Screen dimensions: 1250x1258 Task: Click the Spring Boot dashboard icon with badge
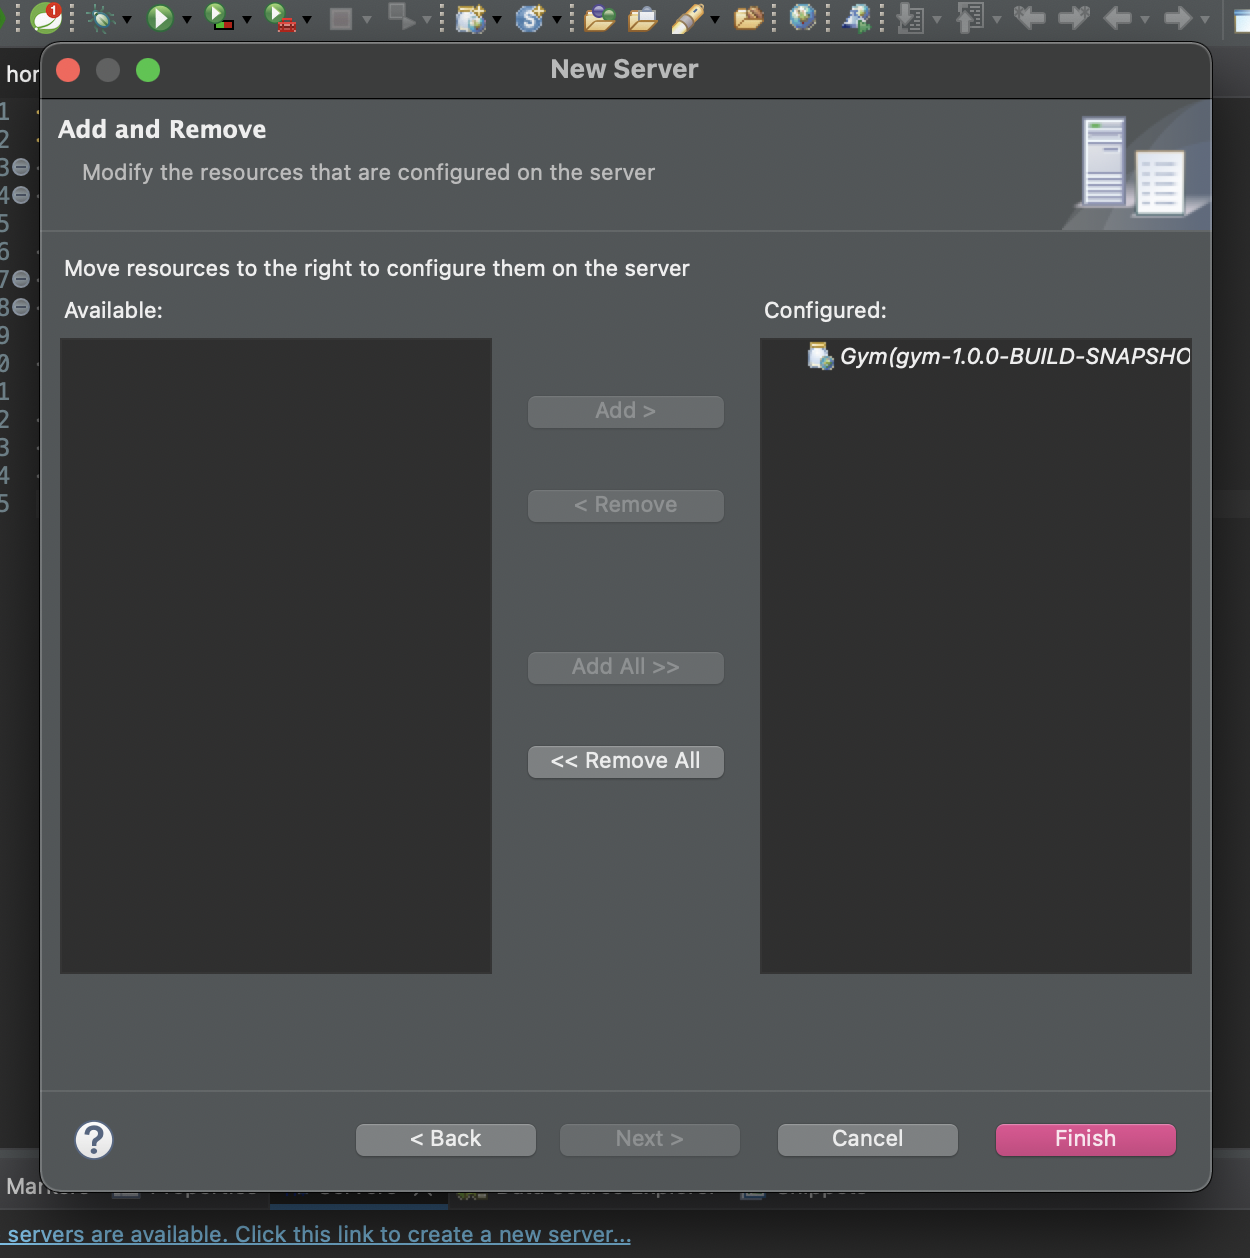[x=46, y=17]
